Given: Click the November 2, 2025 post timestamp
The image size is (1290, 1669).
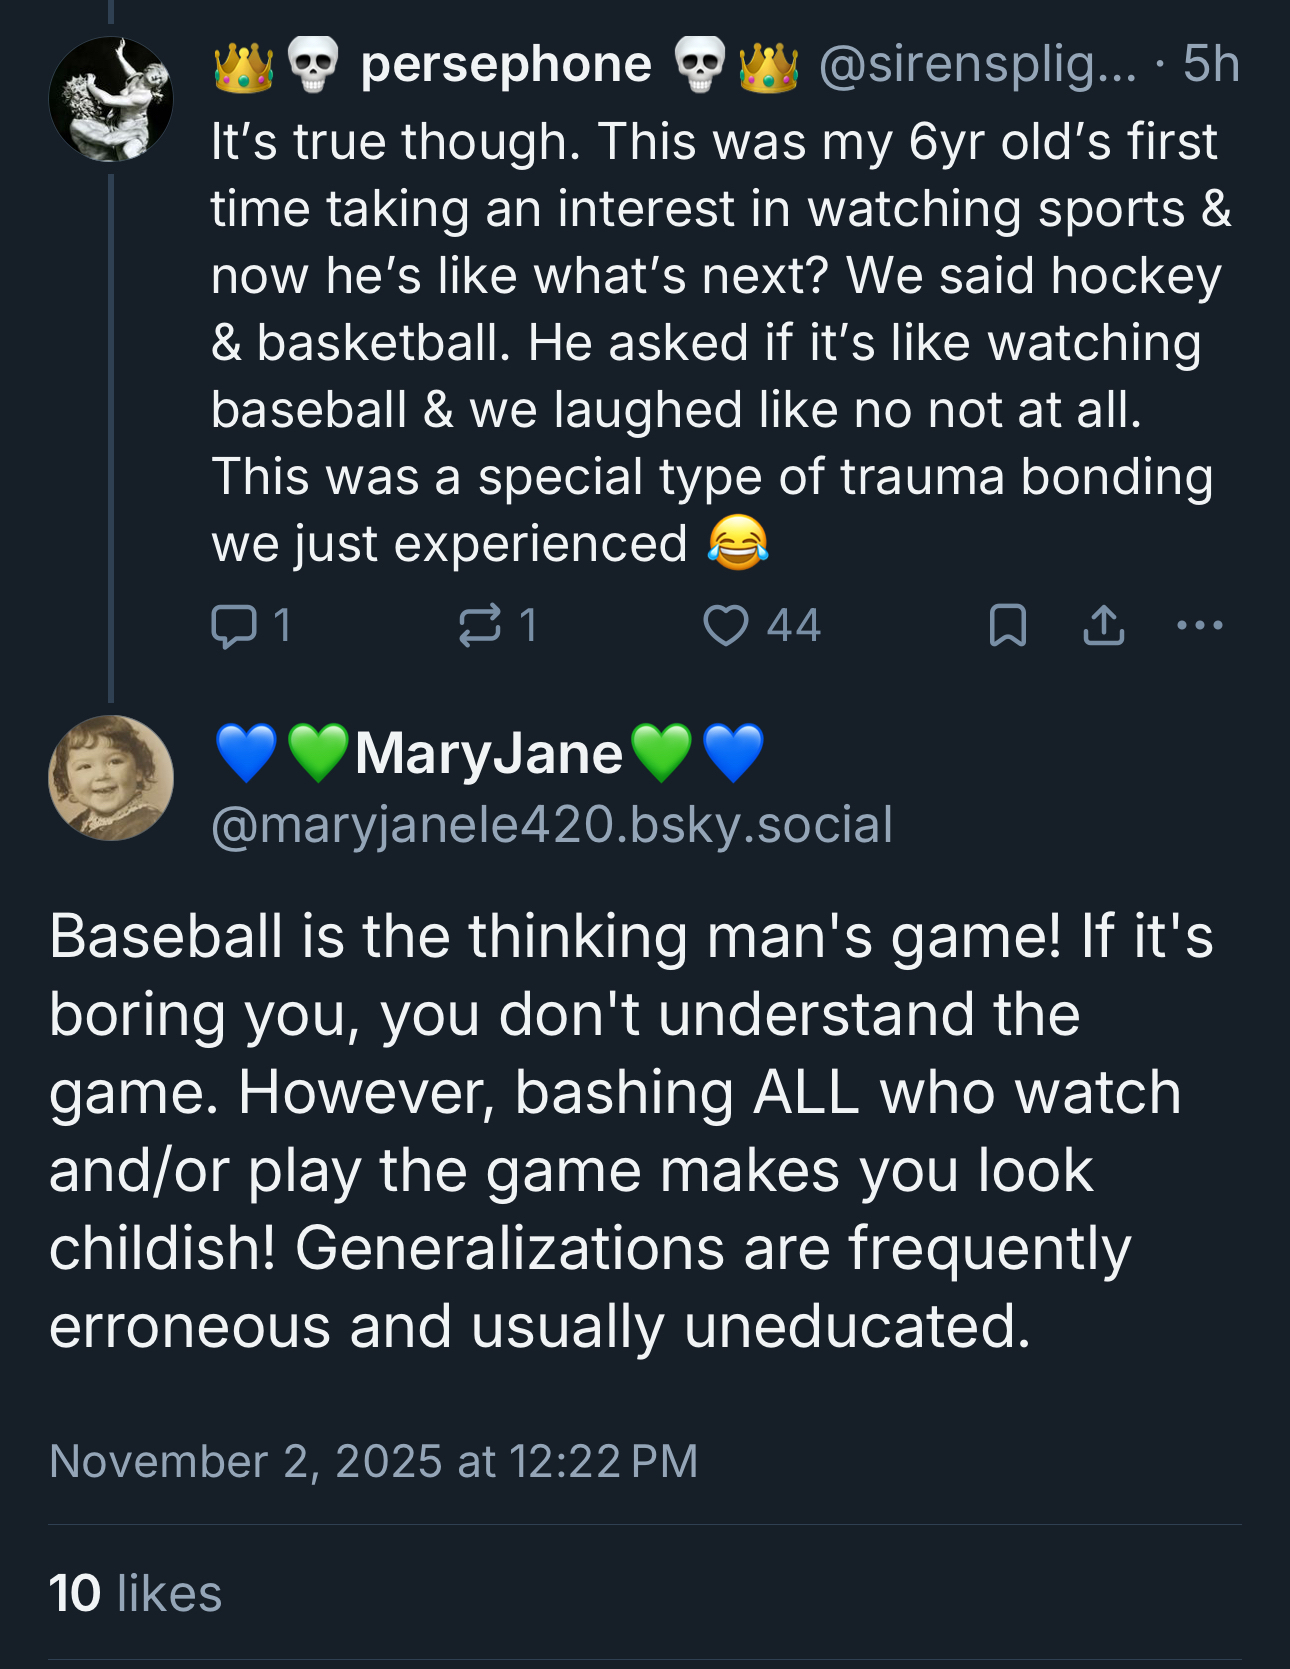Looking at the screenshot, I should 373,1461.
